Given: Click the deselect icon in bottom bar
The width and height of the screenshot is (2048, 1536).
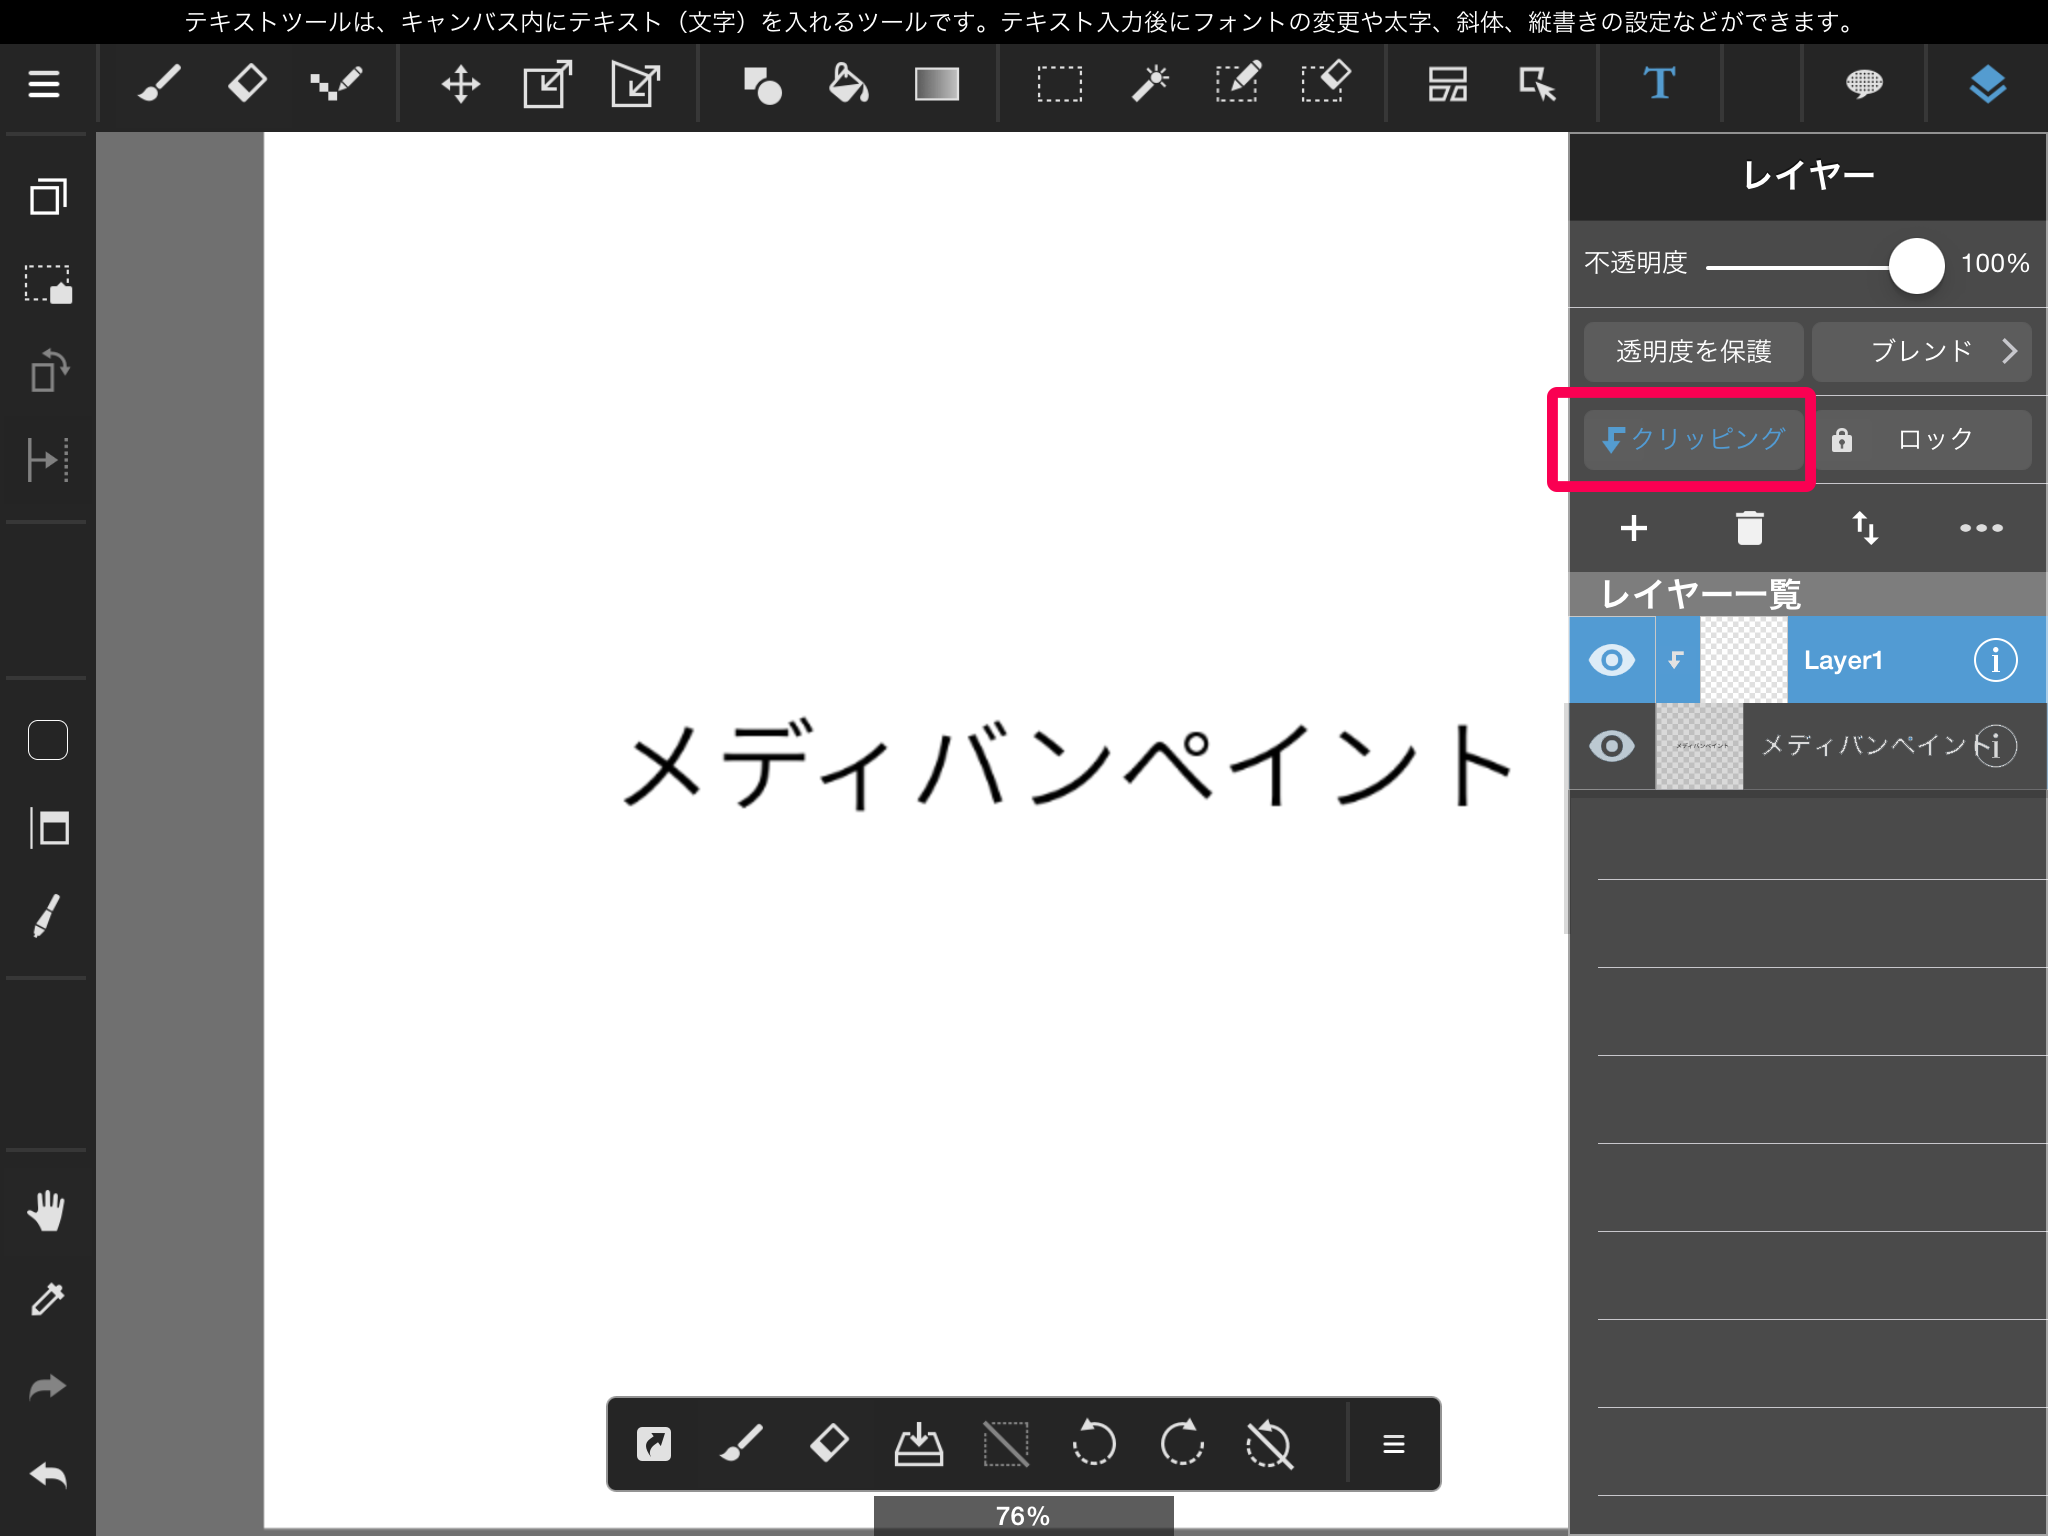Looking at the screenshot, I should (x=1006, y=1444).
